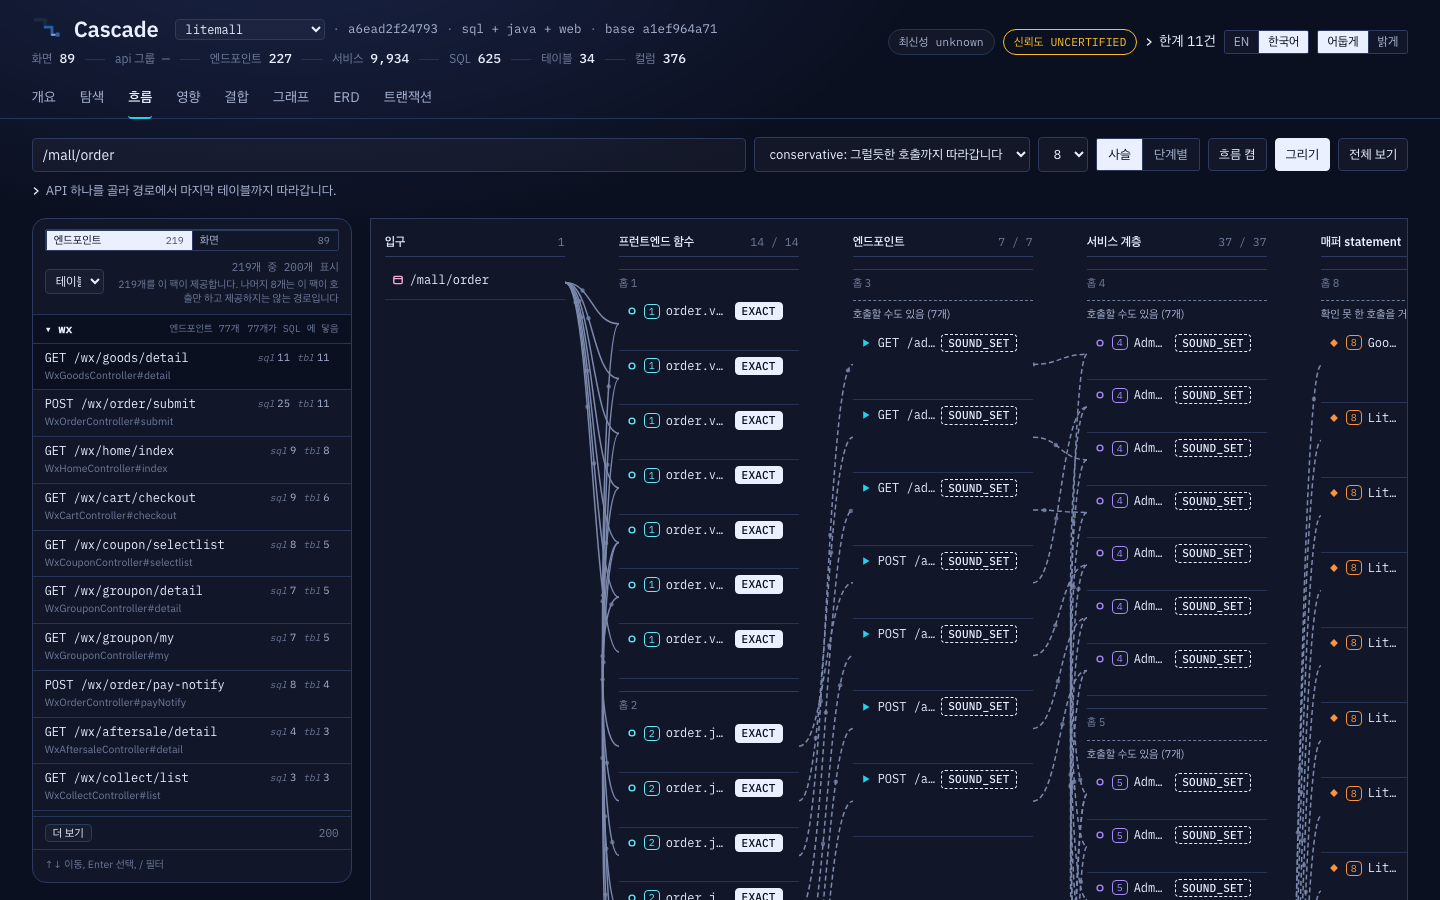The width and height of the screenshot is (1440, 900).
Task: Select the 밝게 light theme option
Action: (x=1387, y=42)
